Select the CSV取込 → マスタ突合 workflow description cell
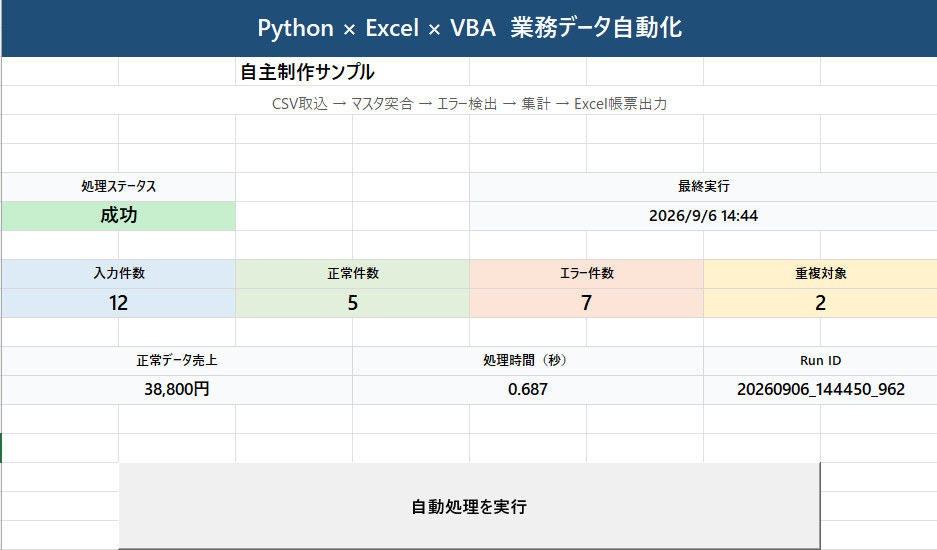 (469, 103)
